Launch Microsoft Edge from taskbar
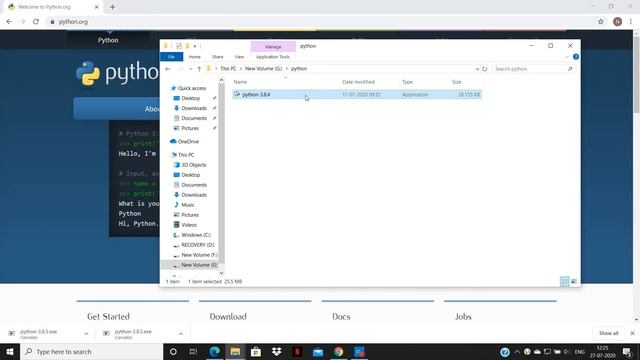 tap(215, 351)
